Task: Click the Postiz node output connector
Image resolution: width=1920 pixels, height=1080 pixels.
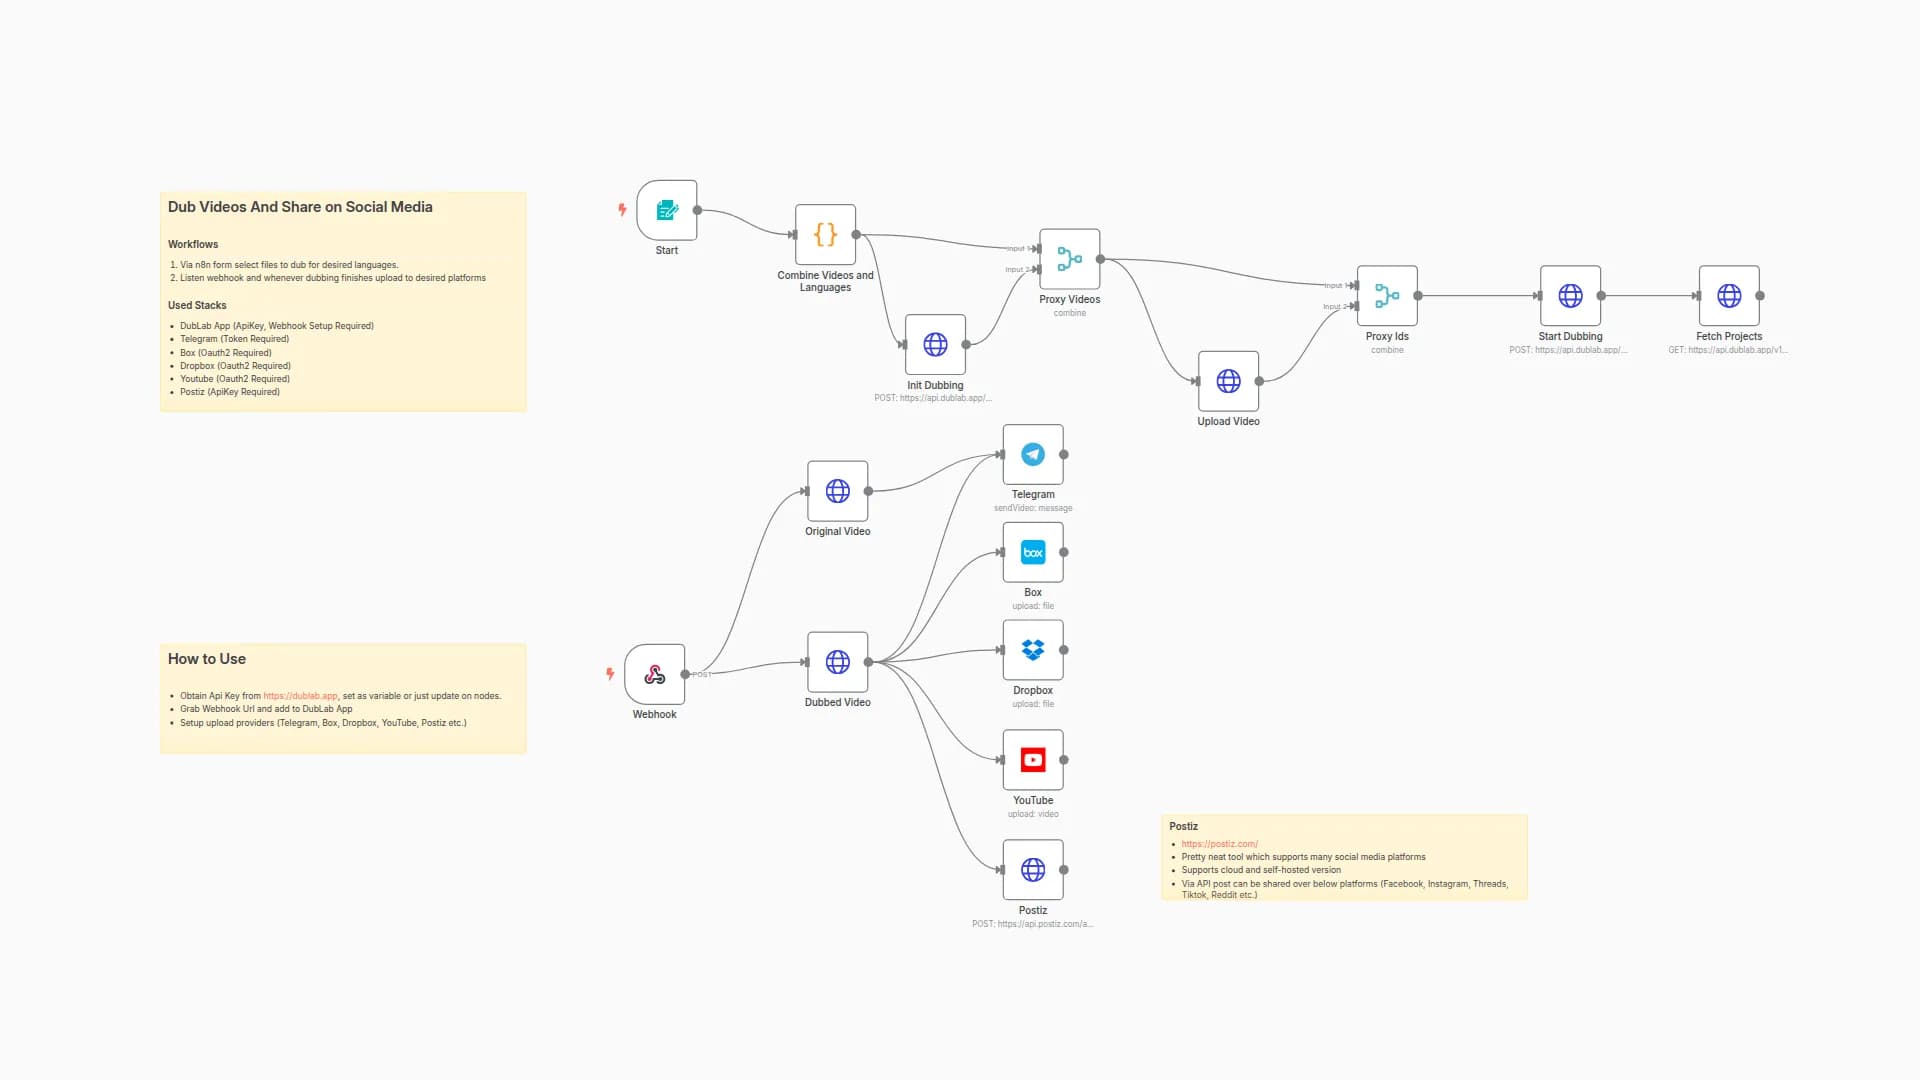Action: pos(1064,870)
